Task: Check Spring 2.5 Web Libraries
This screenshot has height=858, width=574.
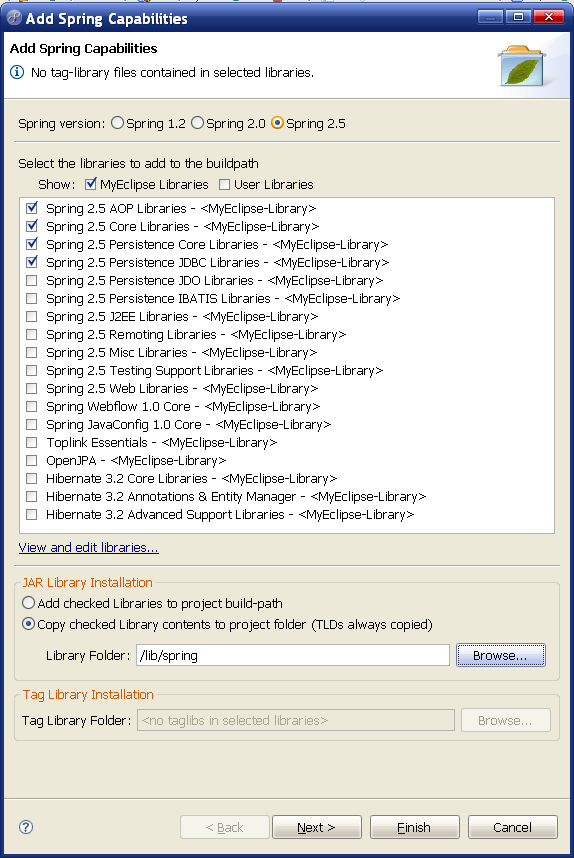Action: coord(32,389)
